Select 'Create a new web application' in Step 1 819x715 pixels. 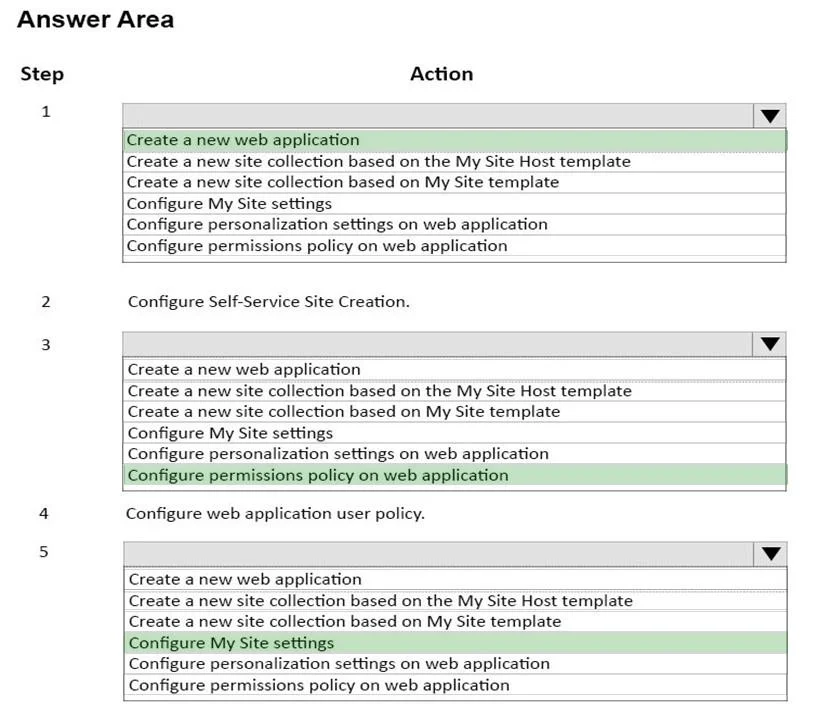[454, 140]
